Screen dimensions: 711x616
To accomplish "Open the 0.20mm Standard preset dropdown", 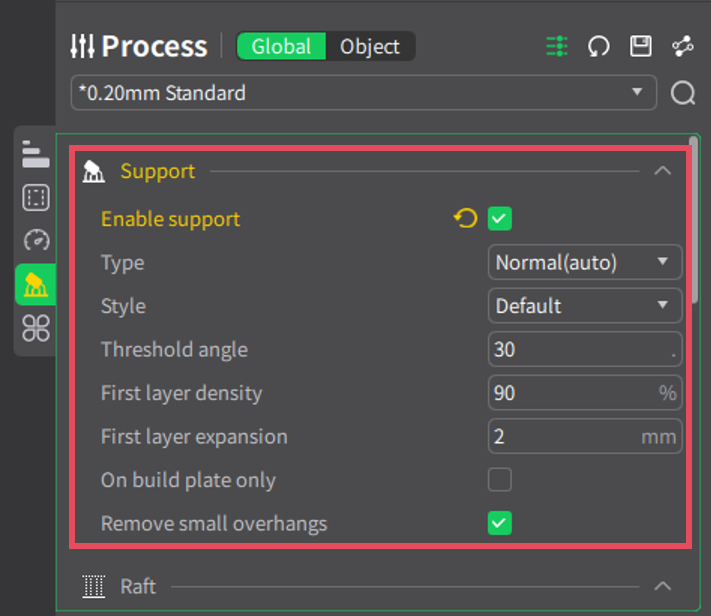I will 364,93.
